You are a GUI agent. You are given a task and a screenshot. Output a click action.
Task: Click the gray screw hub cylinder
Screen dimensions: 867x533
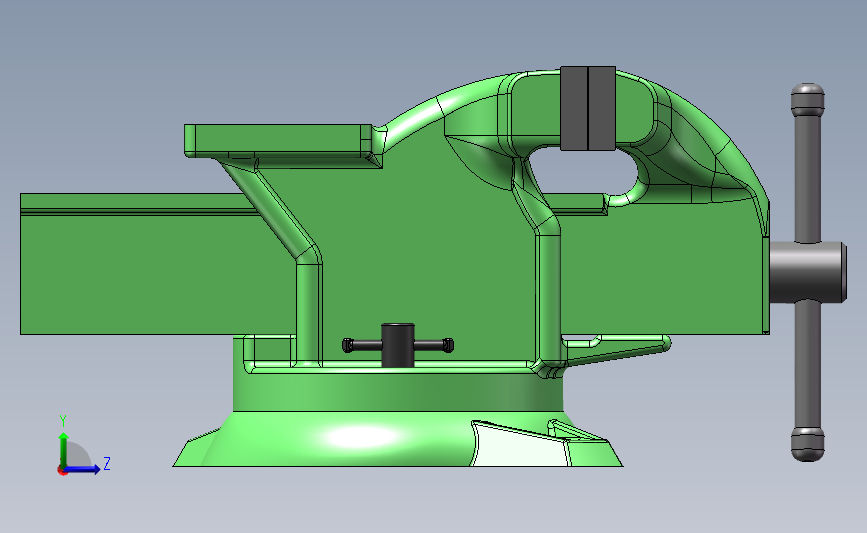[x=808, y=272]
